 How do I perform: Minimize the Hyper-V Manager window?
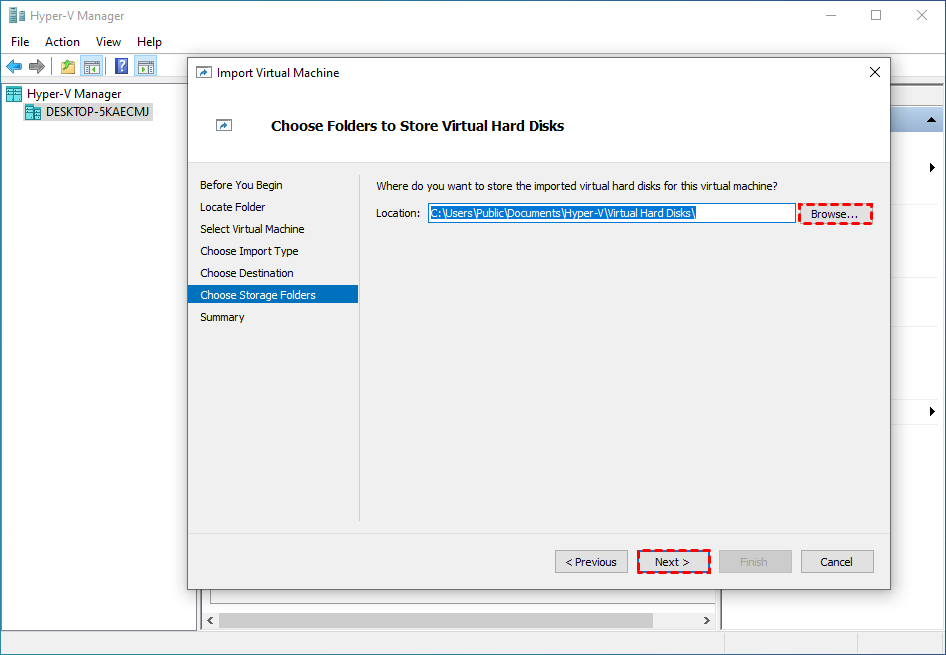point(831,15)
